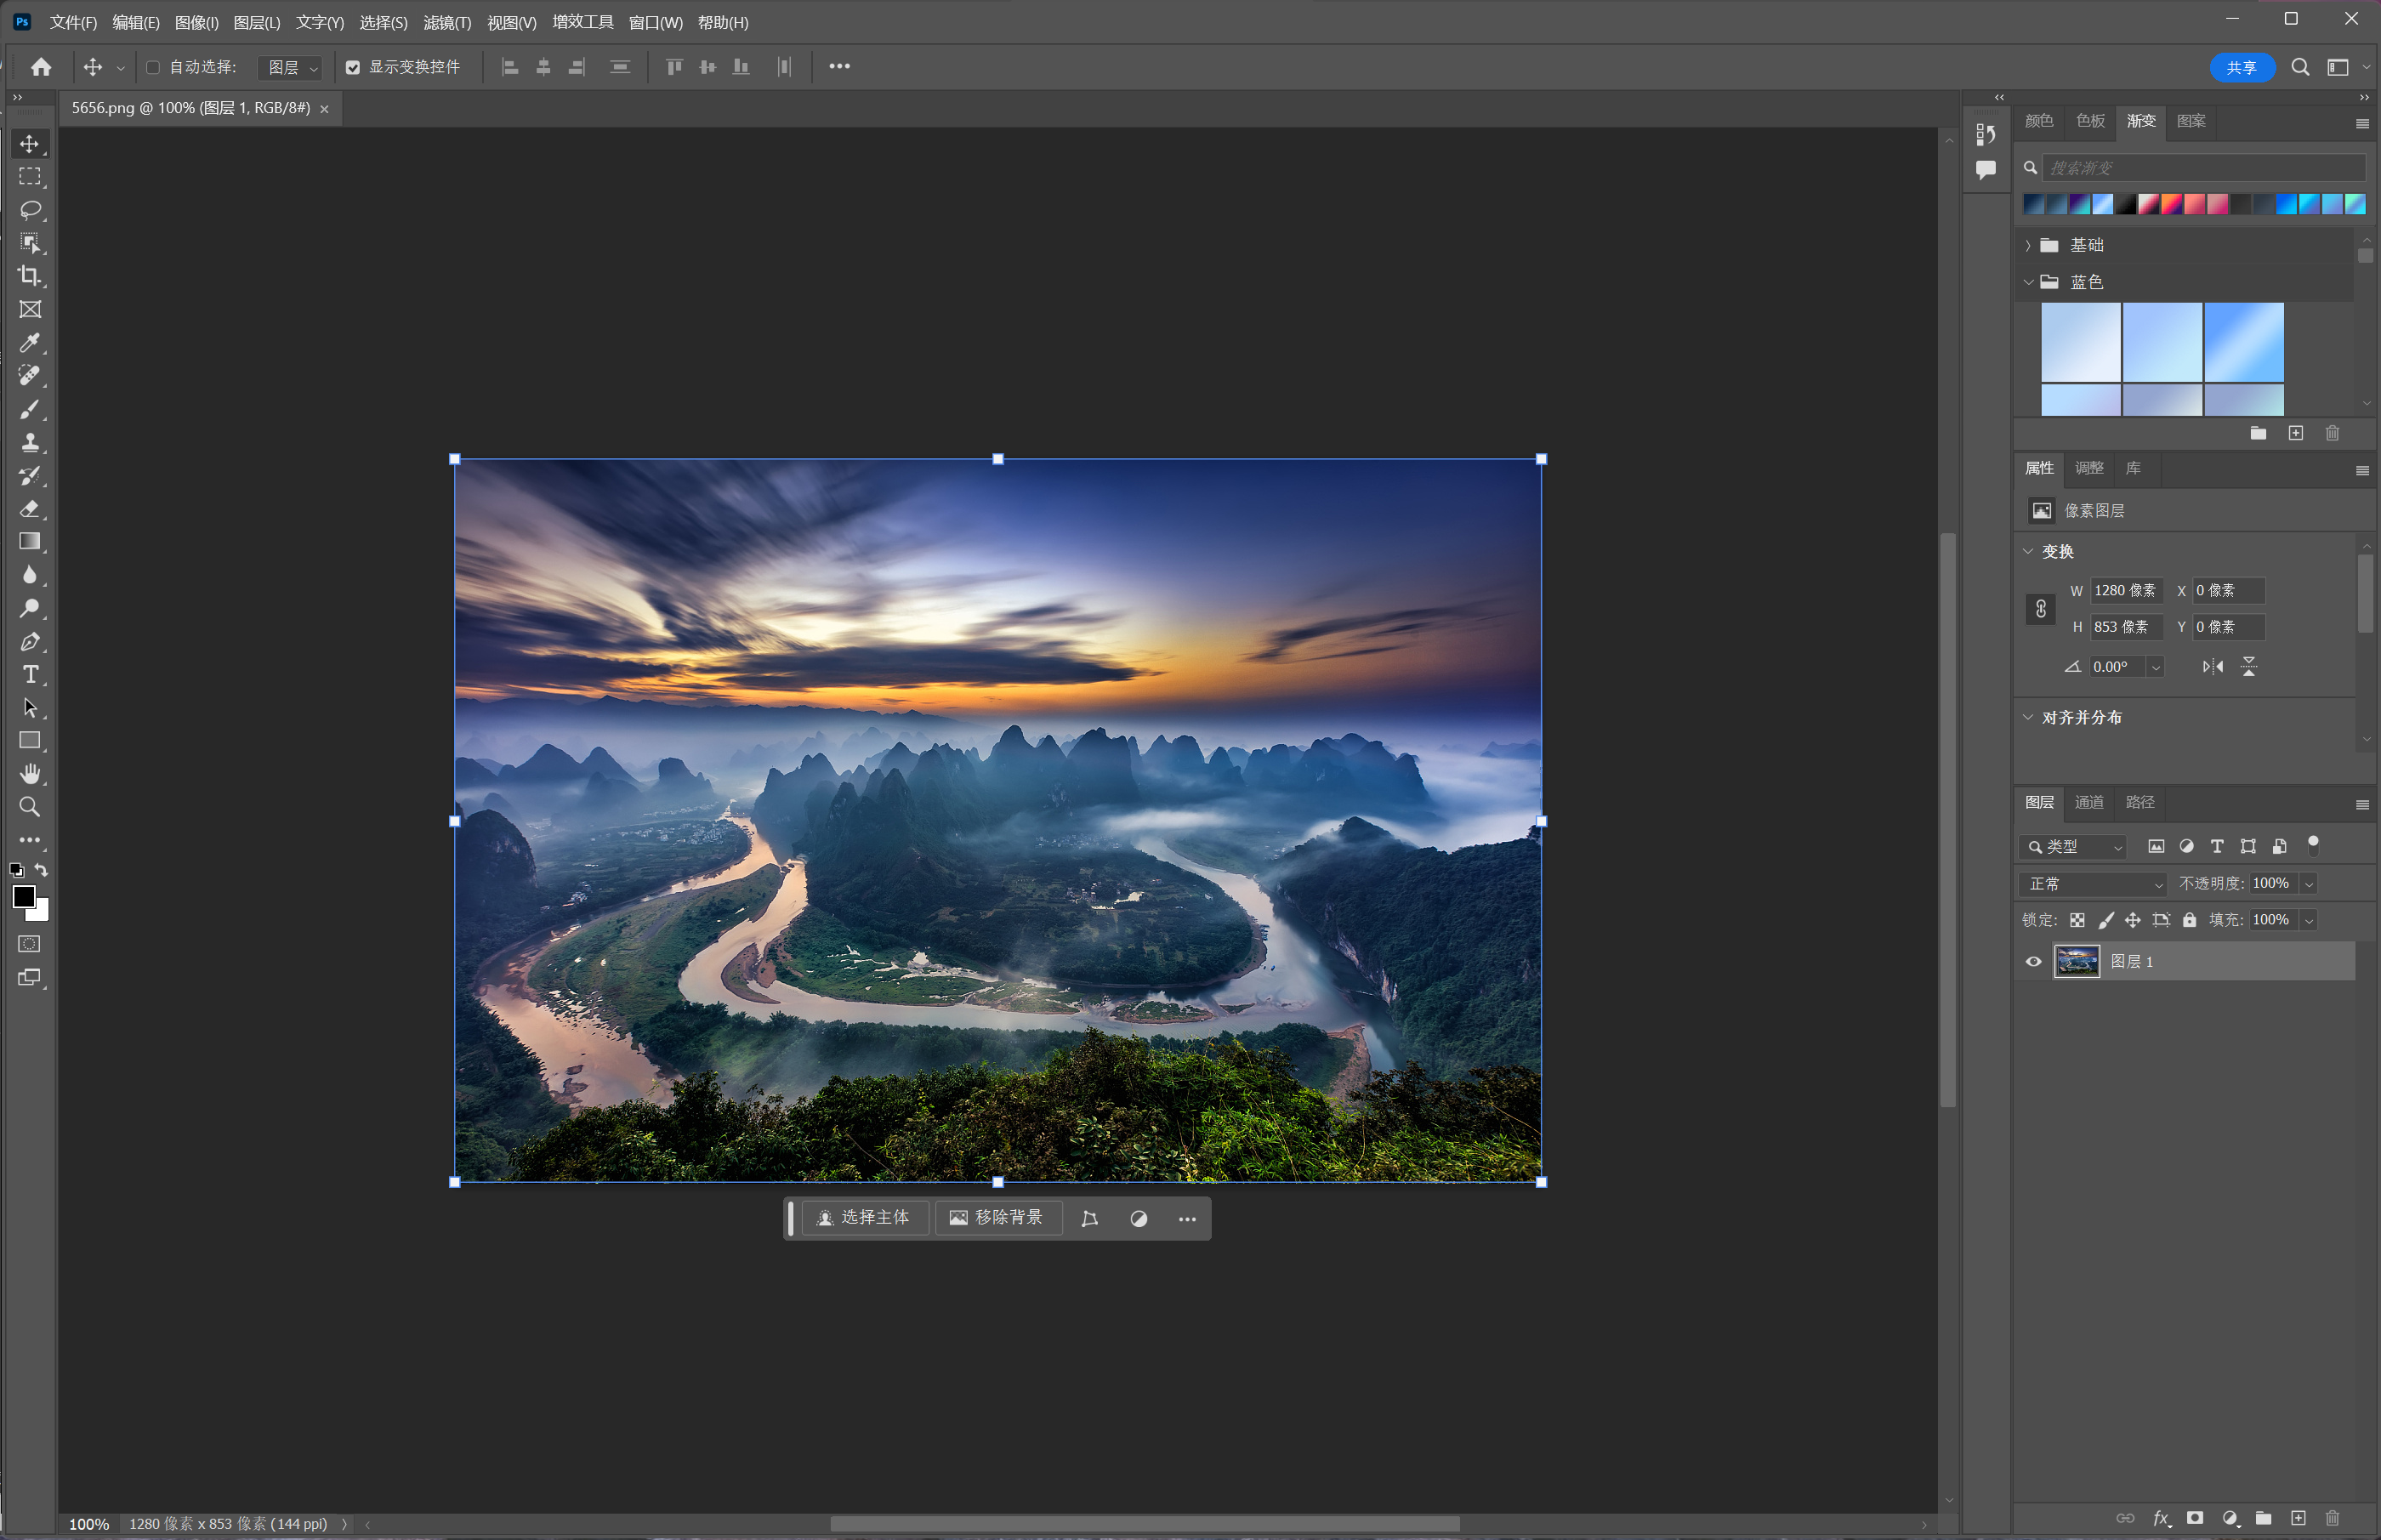Select the Frame tool

30,310
